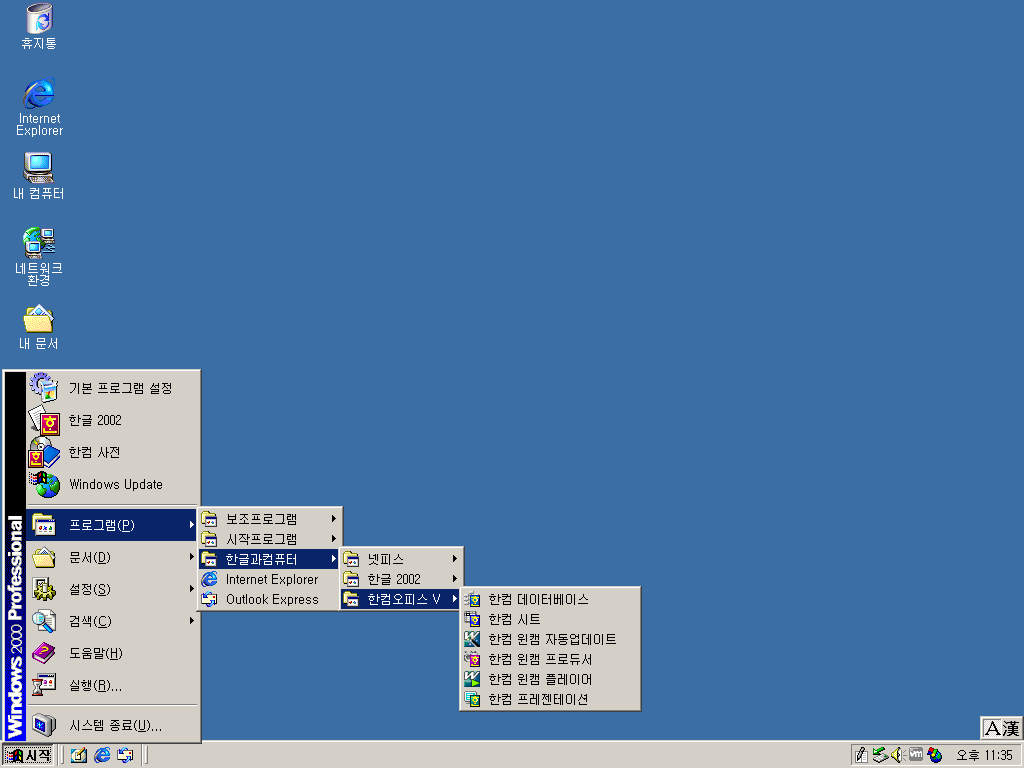Screen dimensions: 1024x768
Task: Expand the 보조프로그램 submenu arrow
Action: 334,519
